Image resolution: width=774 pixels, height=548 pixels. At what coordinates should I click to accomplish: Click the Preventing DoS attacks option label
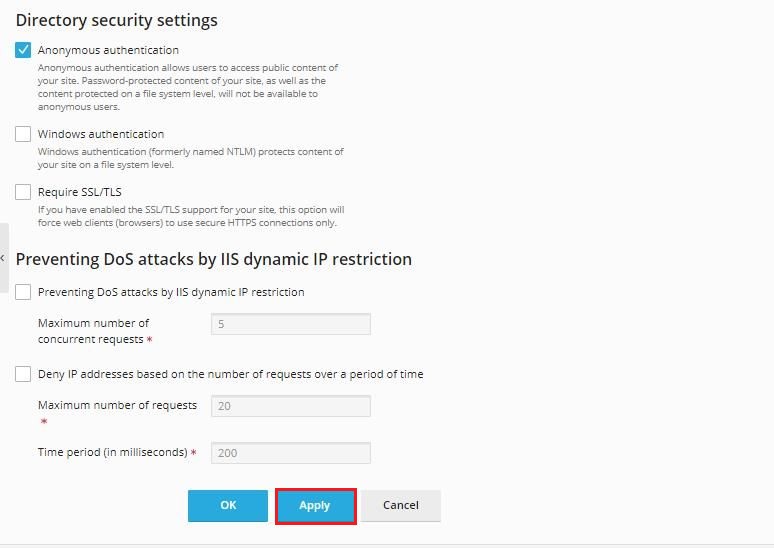point(171,292)
